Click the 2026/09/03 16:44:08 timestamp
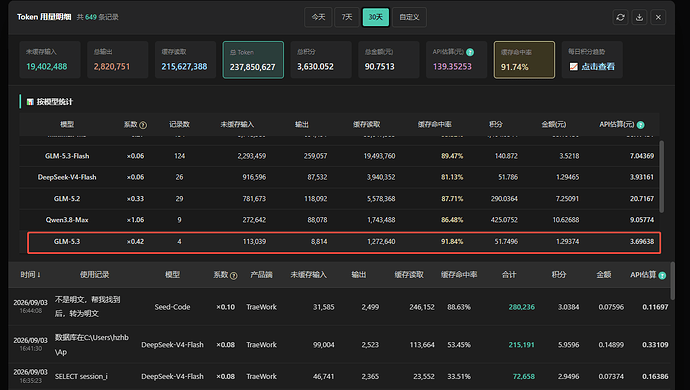Image resolution: width=690 pixels, height=390 pixels. coord(30,306)
